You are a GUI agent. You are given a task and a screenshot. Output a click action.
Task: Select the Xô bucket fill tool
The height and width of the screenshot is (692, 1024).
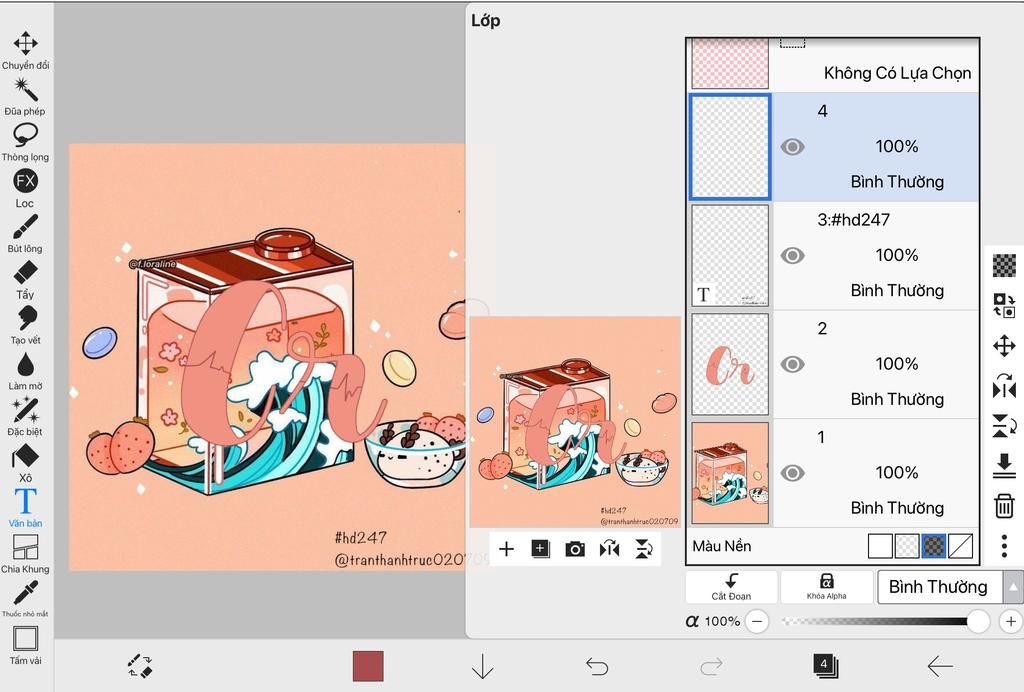[x=25, y=462]
